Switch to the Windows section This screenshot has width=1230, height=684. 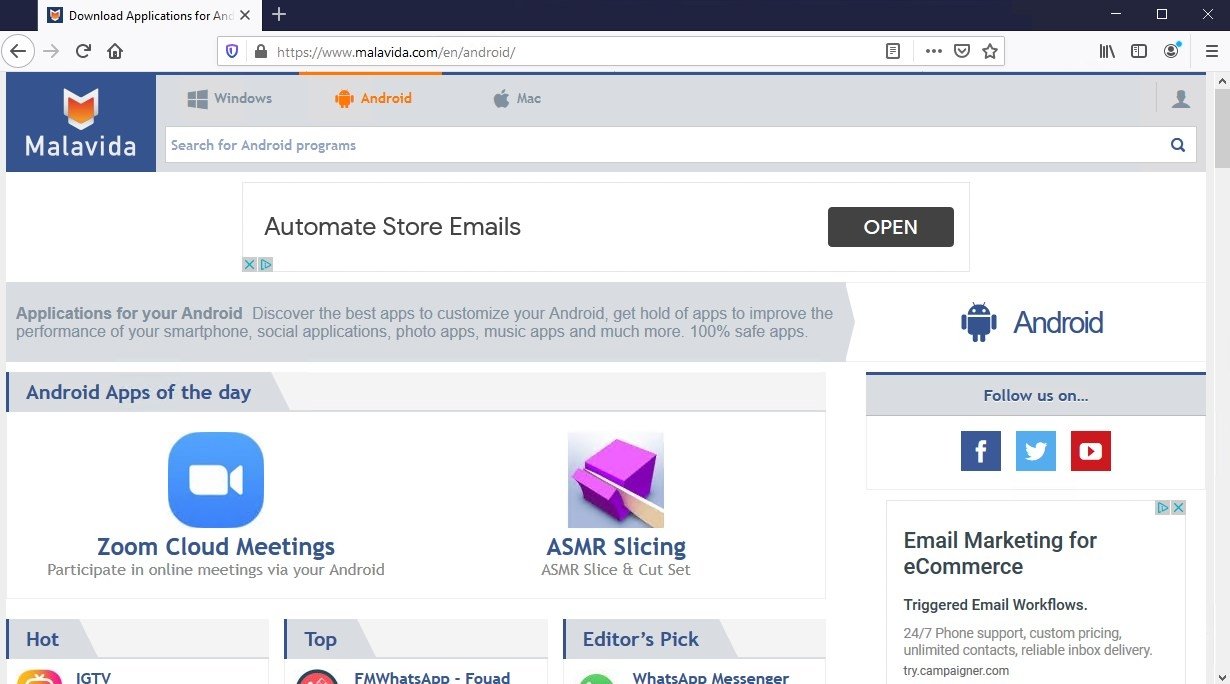230,98
